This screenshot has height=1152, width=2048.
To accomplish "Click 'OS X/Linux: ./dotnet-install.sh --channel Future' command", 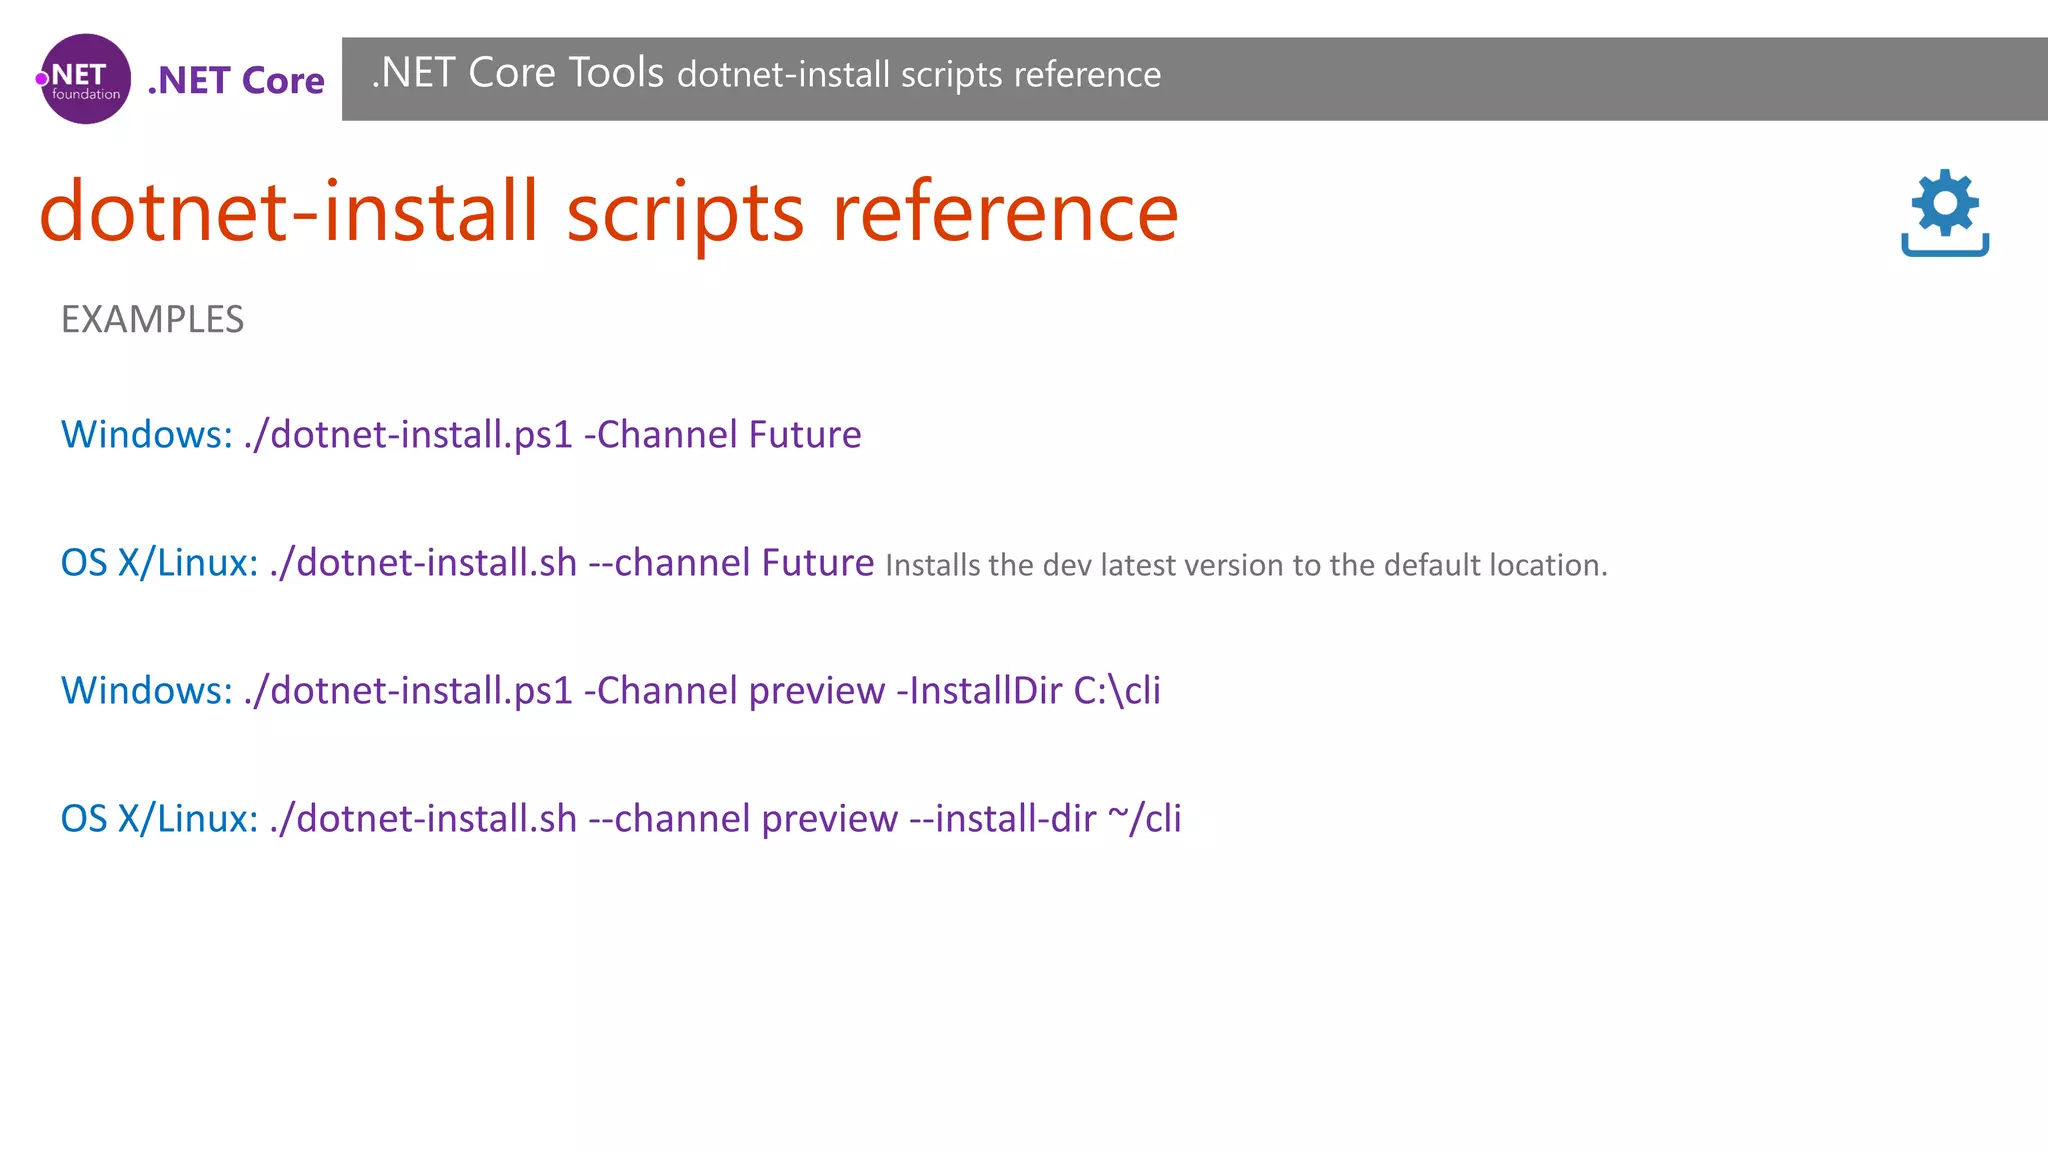I will coord(467,563).
